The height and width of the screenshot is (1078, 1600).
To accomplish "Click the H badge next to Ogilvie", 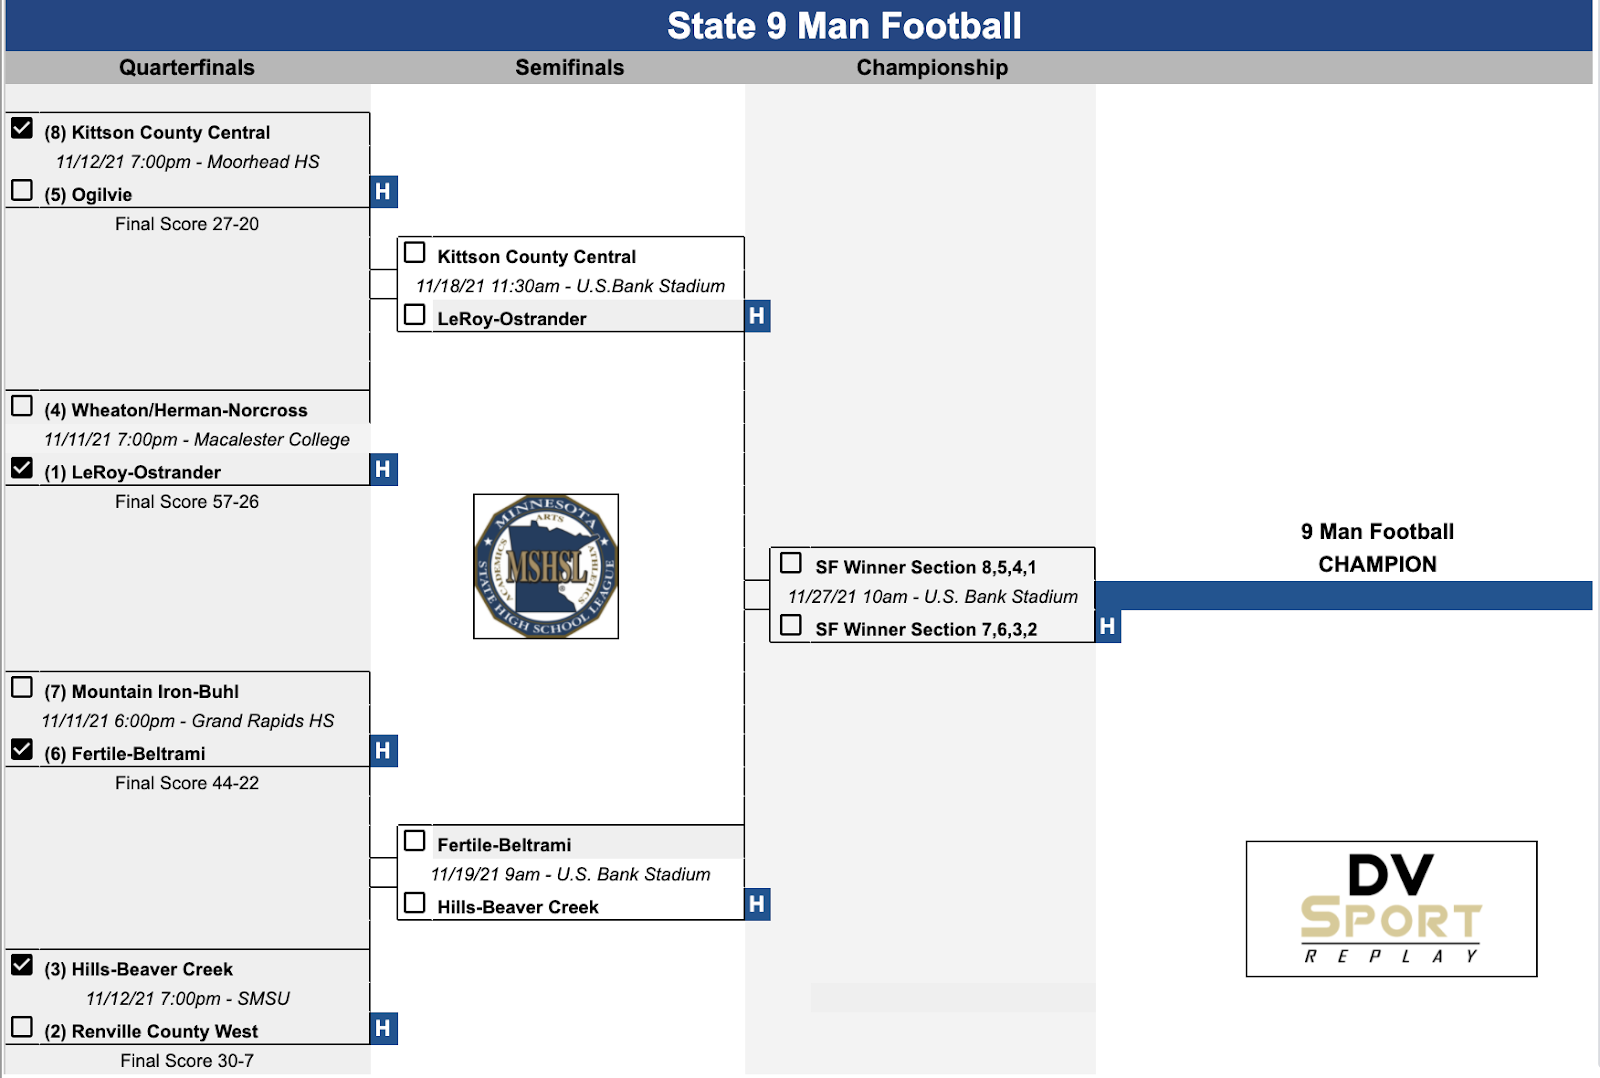I will coord(383,192).
